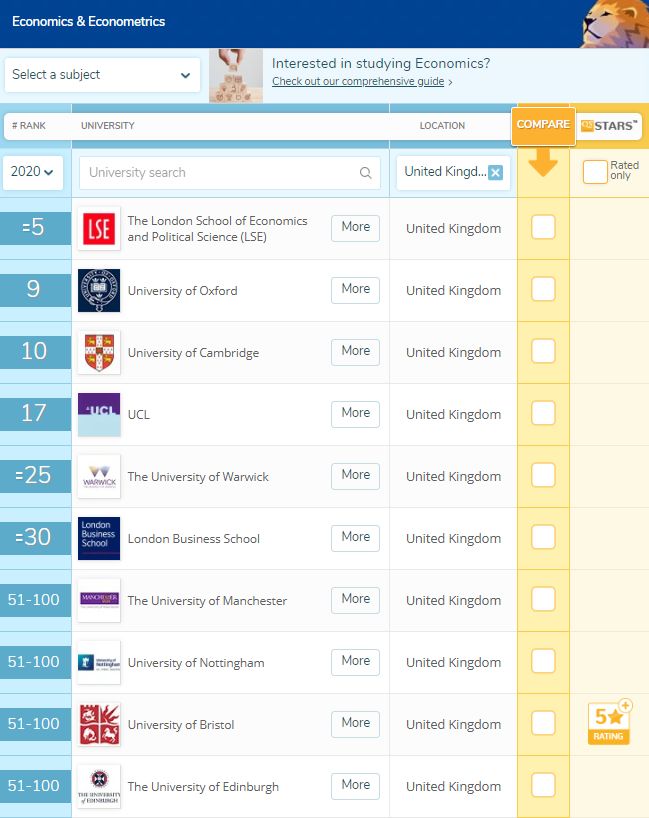Enable the Rated only checkbox
The height and width of the screenshot is (818, 649).
pyautogui.click(x=595, y=172)
